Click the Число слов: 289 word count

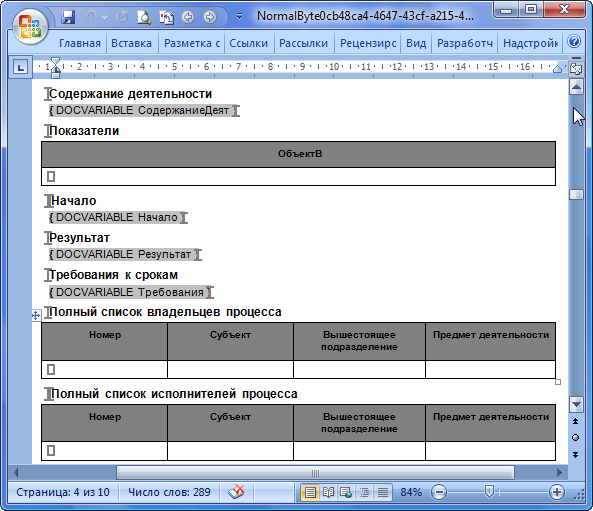pyautogui.click(x=169, y=492)
